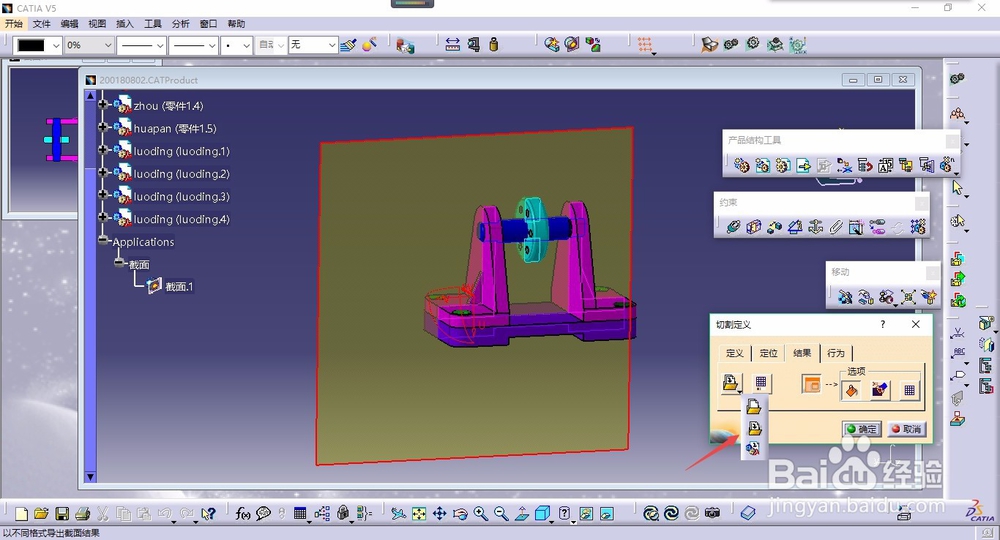
Task: Open the isometric view cube icon
Action: point(542,514)
